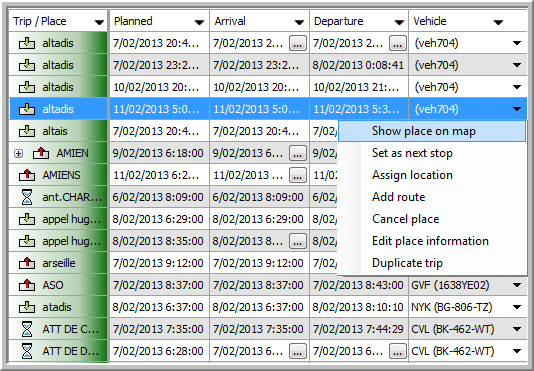Click departure ellipsis button in first altadis row
The image size is (534, 371).
point(398,43)
